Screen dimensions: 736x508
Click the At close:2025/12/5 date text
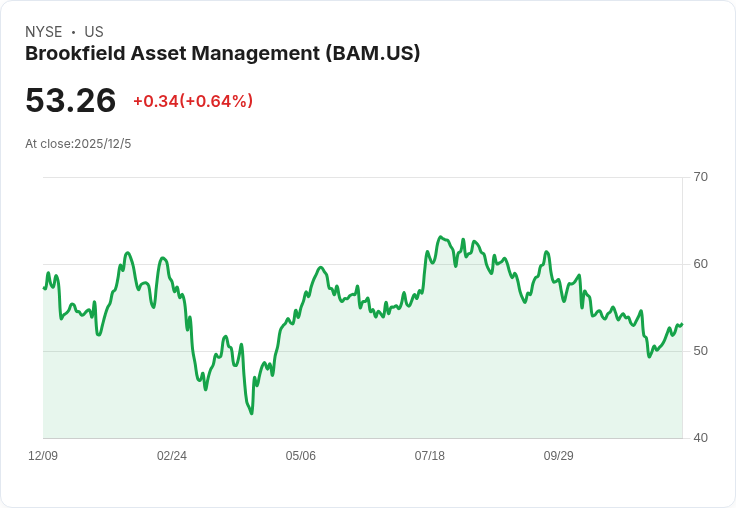[78, 144]
